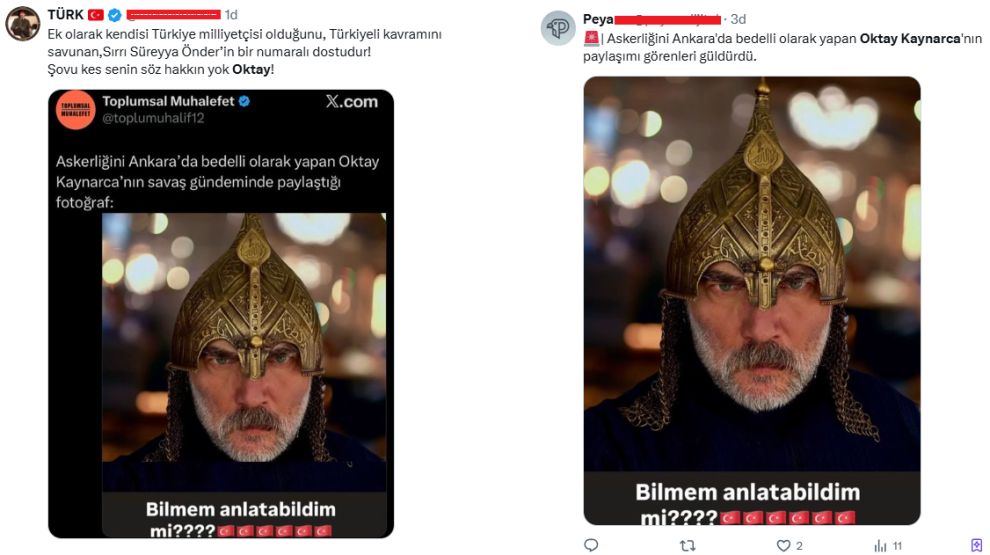Click the red siren emoji in right tweet
The image size is (990, 555).
(591, 39)
